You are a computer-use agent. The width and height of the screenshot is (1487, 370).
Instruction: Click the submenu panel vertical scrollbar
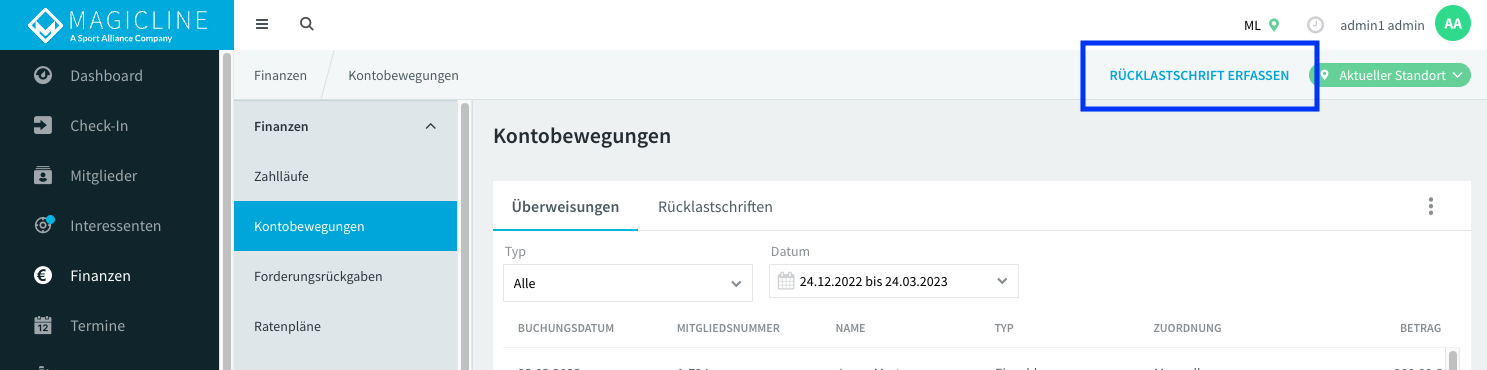point(464,235)
